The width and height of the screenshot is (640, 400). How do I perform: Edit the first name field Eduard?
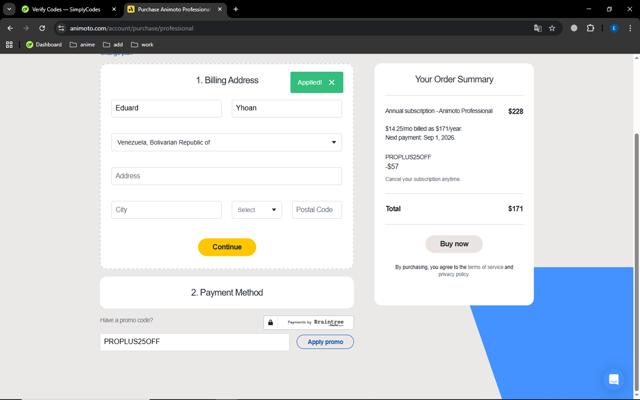[x=166, y=108]
